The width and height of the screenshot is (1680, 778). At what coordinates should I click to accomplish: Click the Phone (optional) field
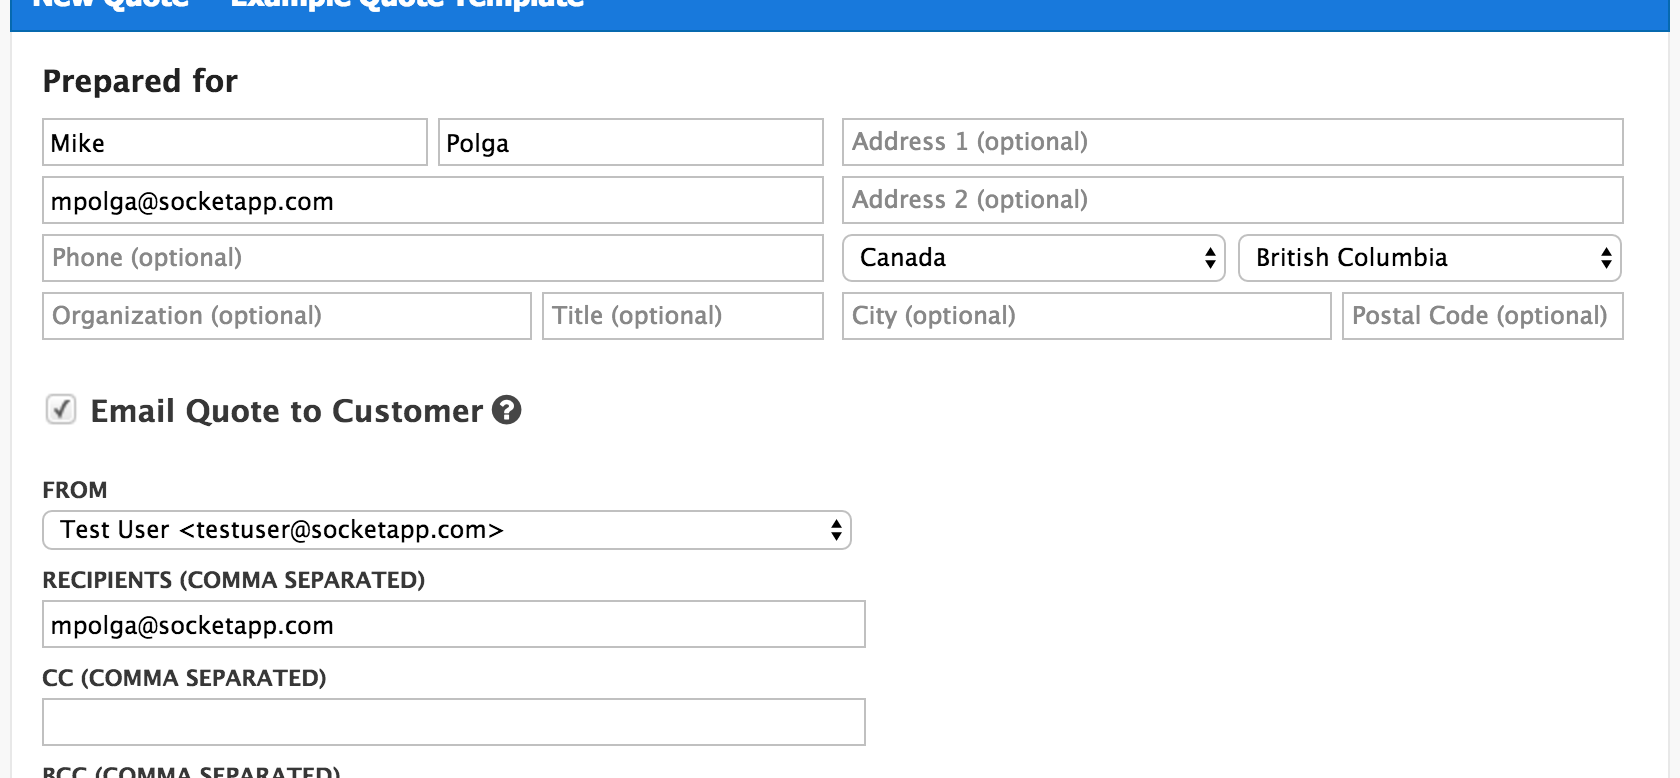(x=432, y=258)
